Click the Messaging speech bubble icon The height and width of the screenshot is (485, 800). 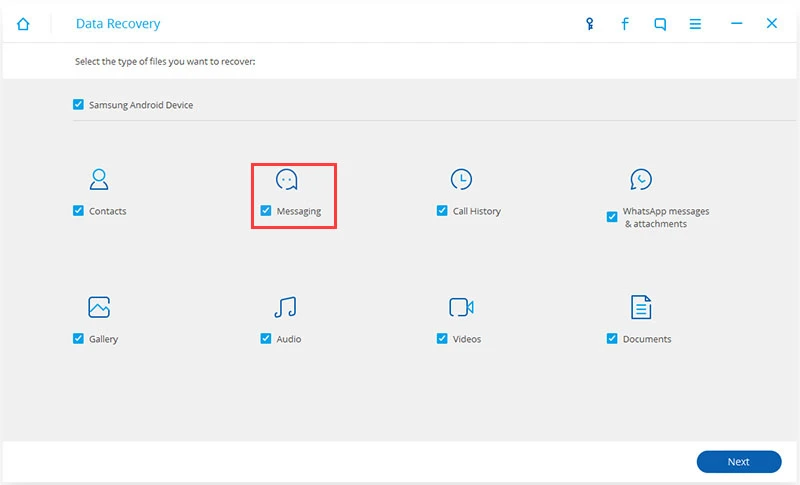point(287,180)
